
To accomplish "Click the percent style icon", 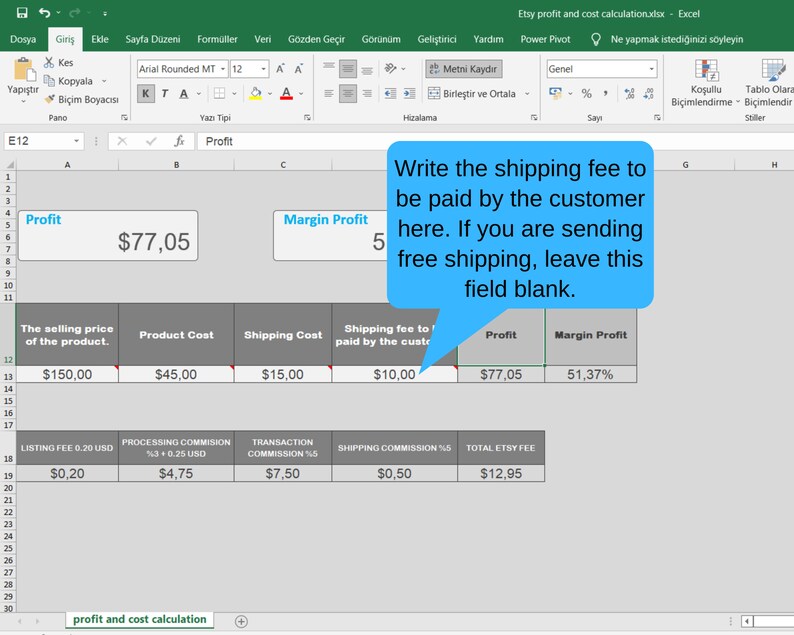I will (x=586, y=93).
